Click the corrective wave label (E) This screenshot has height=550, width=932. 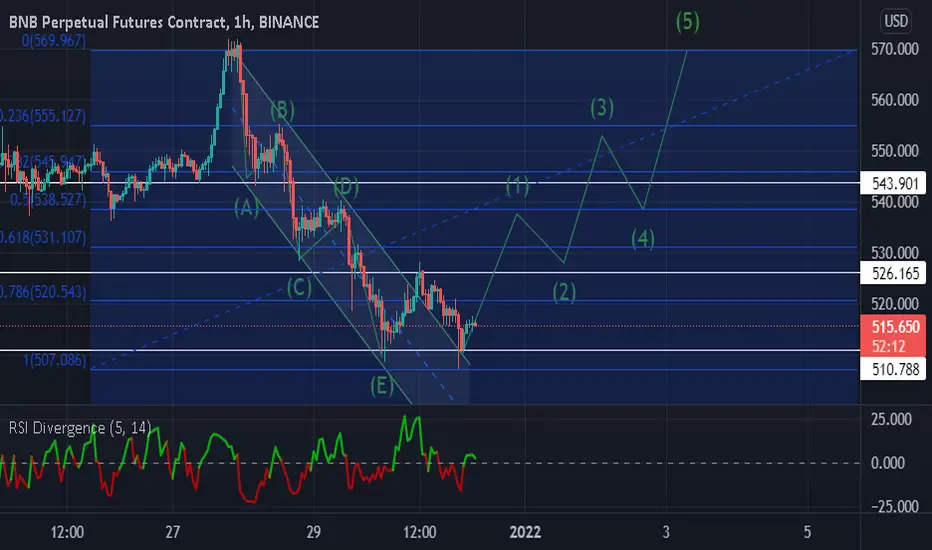(382, 386)
